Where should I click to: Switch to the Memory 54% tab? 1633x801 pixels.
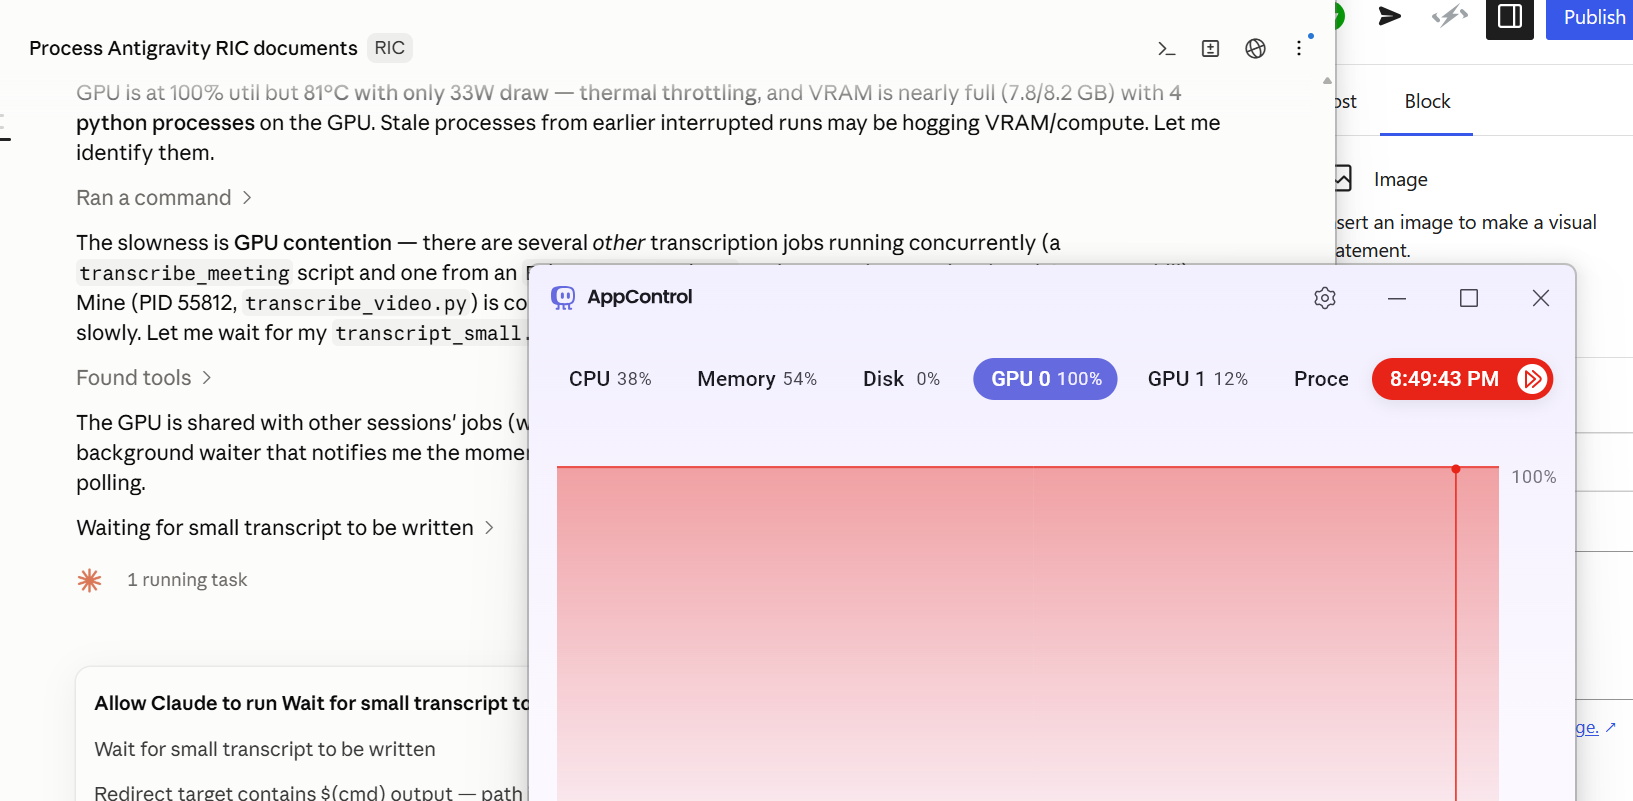tap(757, 379)
